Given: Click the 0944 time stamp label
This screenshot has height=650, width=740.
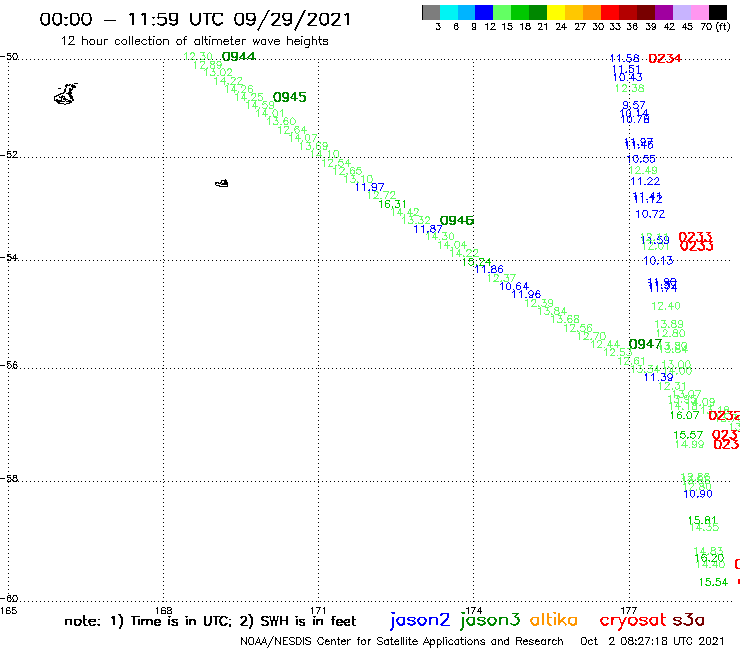Looking at the screenshot, I should (239, 56).
